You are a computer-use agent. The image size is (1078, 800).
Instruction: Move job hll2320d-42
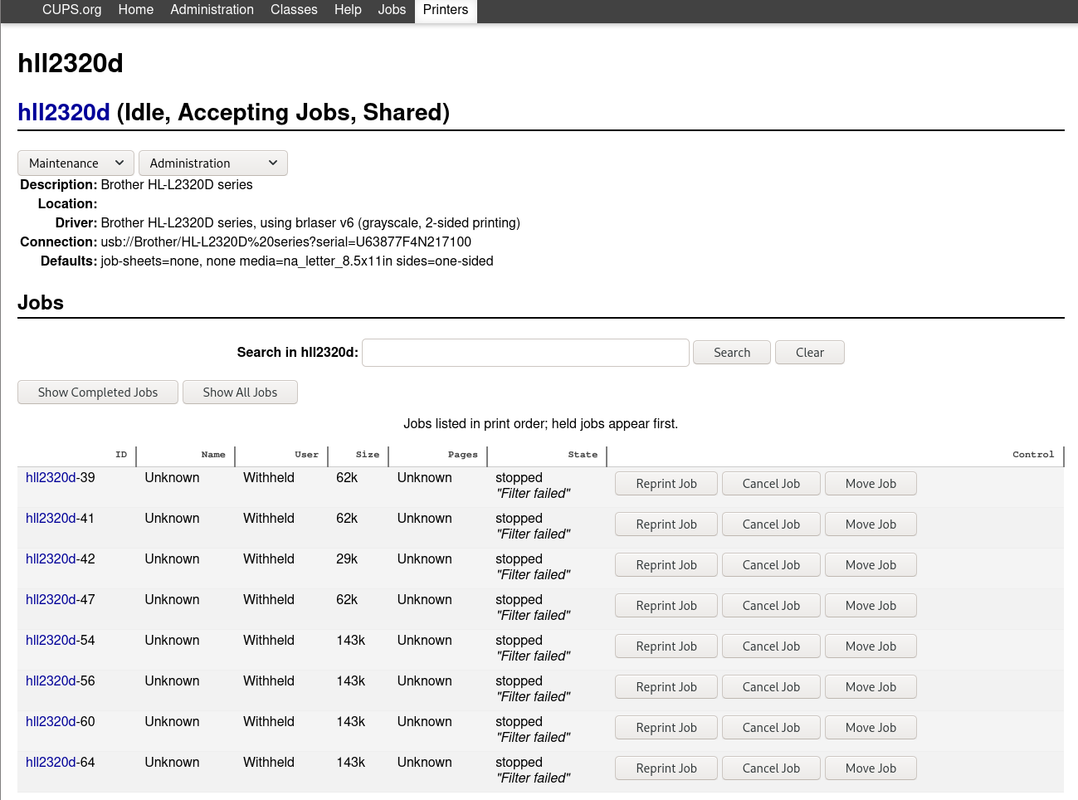tap(870, 565)
